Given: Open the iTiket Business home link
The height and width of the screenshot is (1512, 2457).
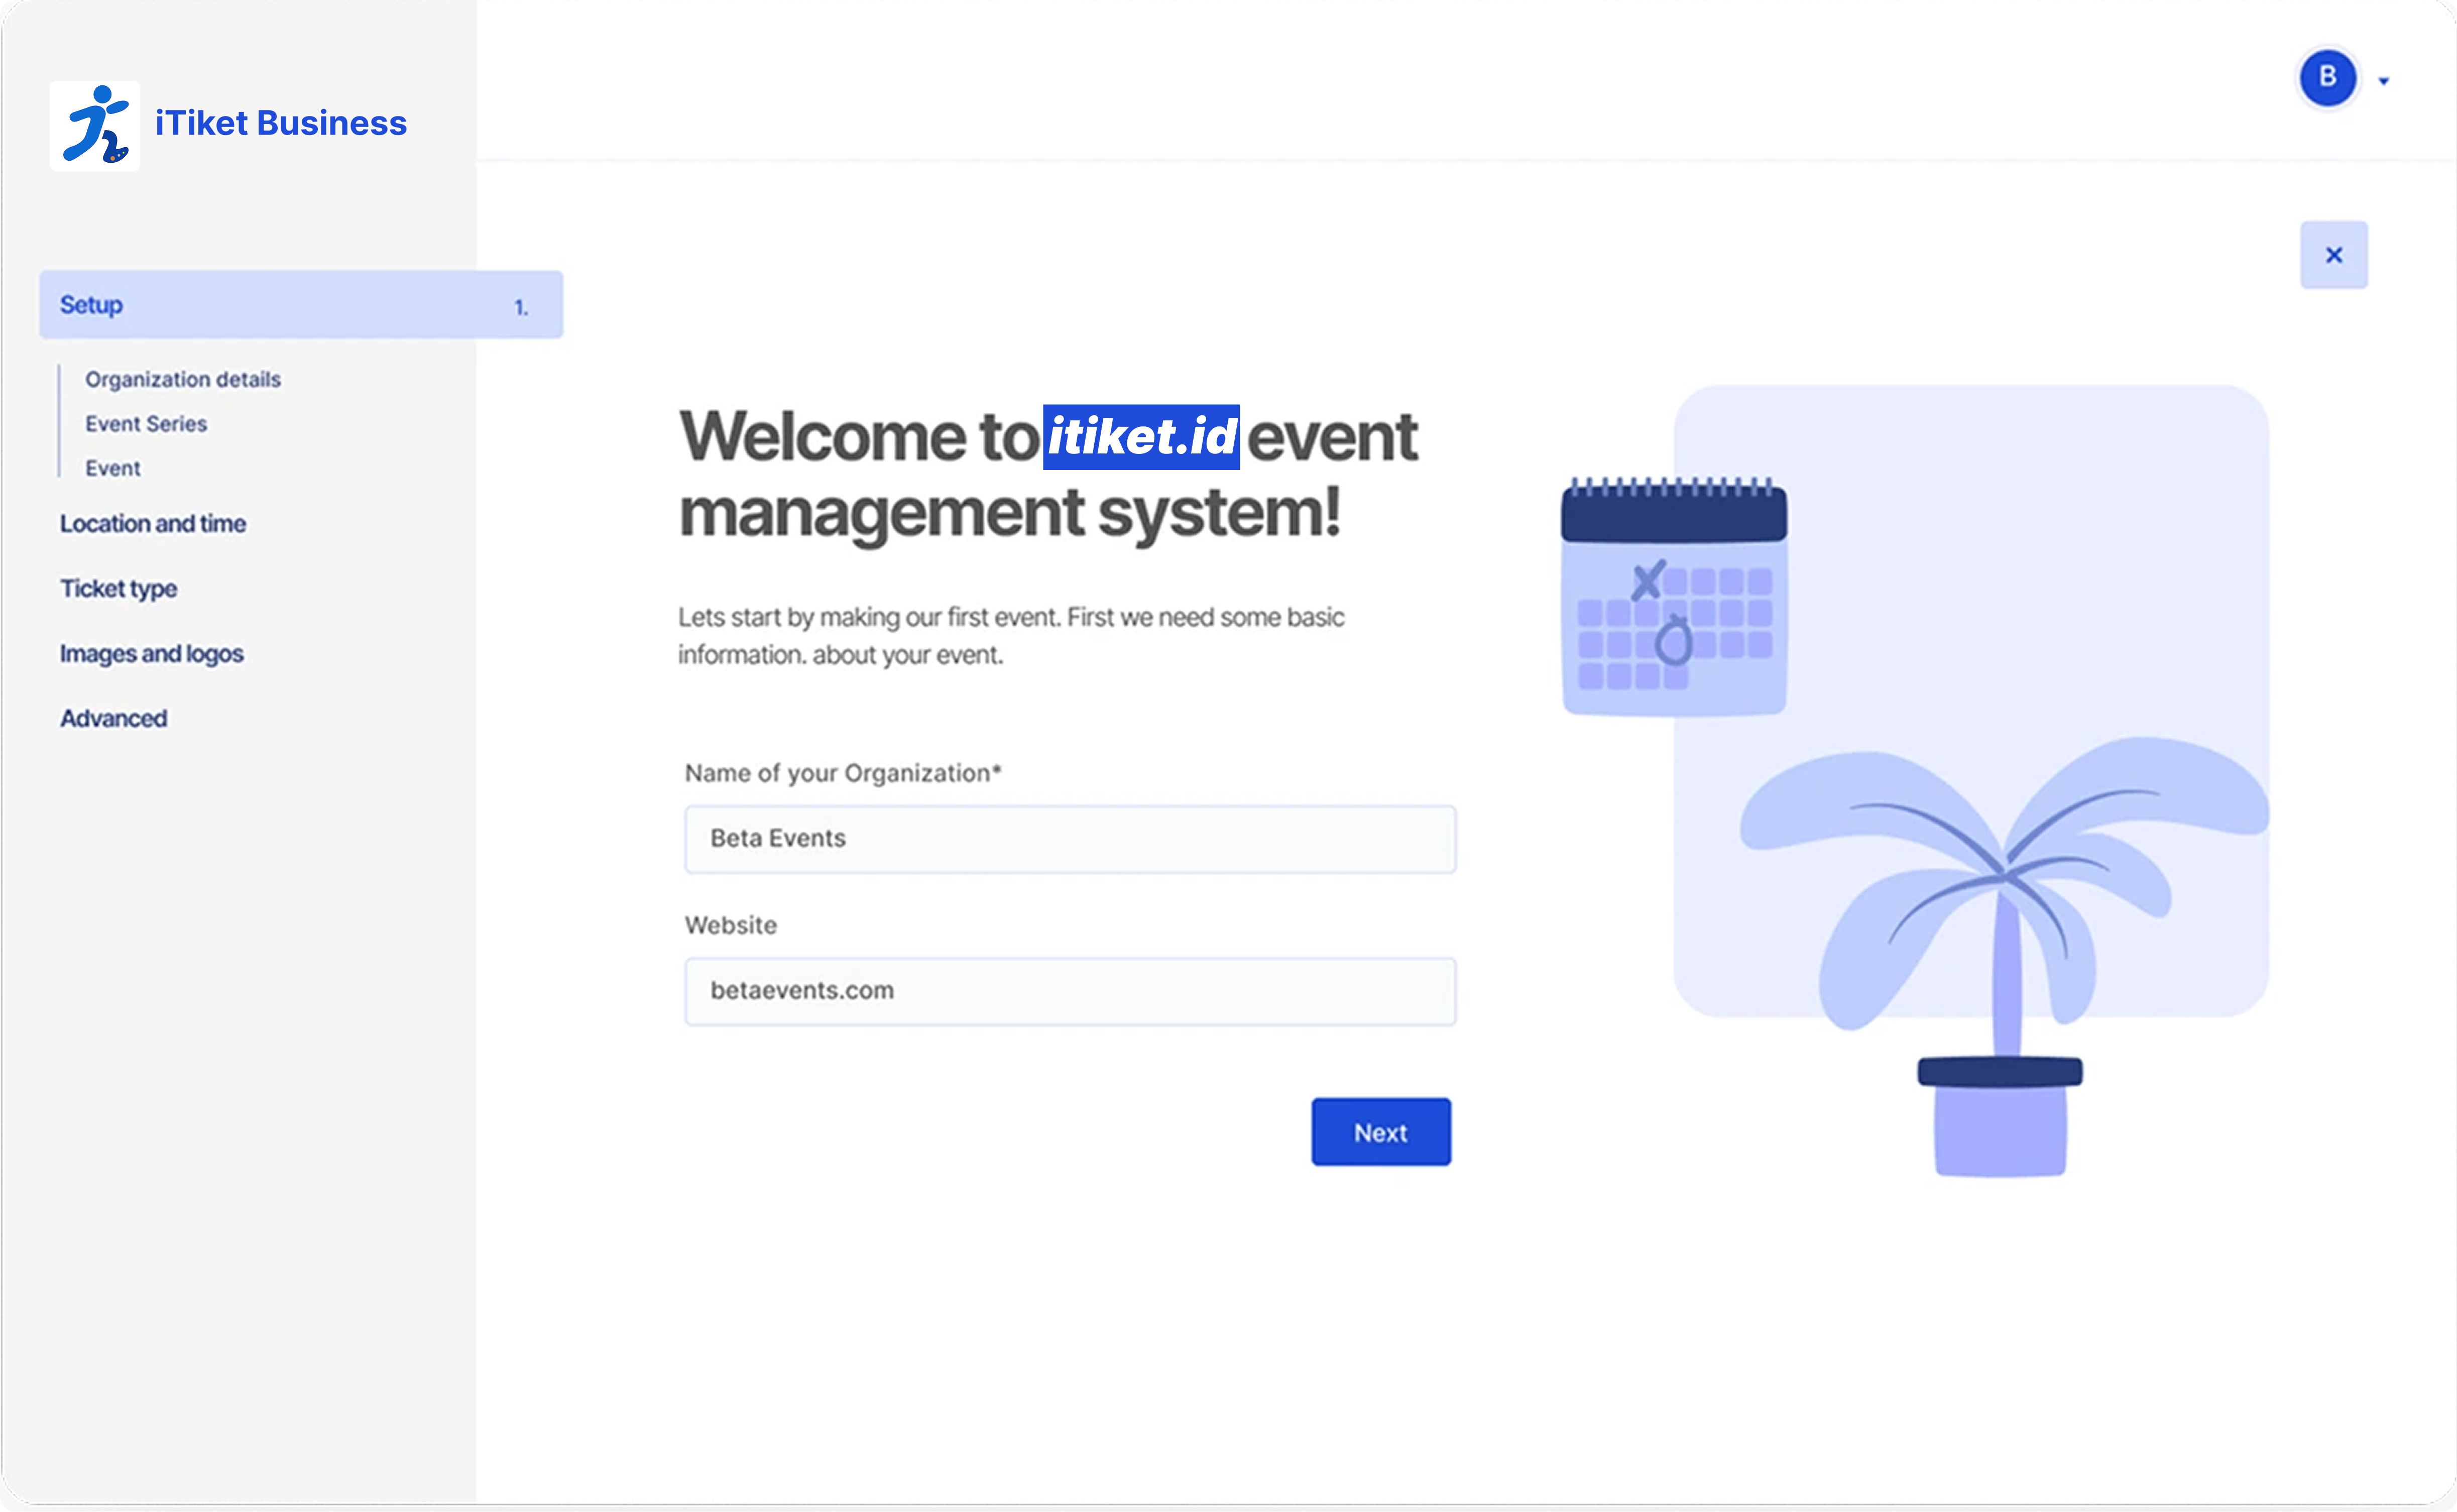Looking at the screenshot, I should (x=281, y=123).
